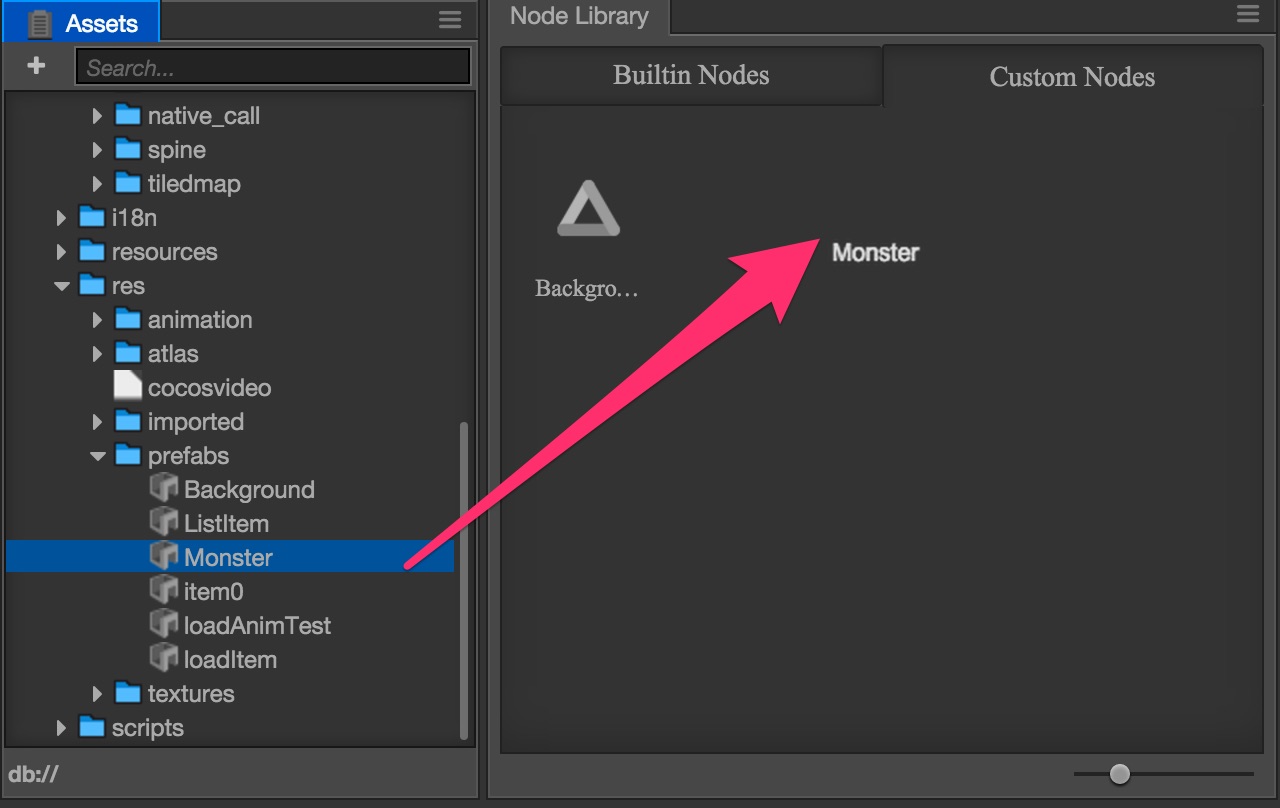Select the Monster prefab in the tree
This screenshot has width=1280, height=808.
[x=228, y=557]
